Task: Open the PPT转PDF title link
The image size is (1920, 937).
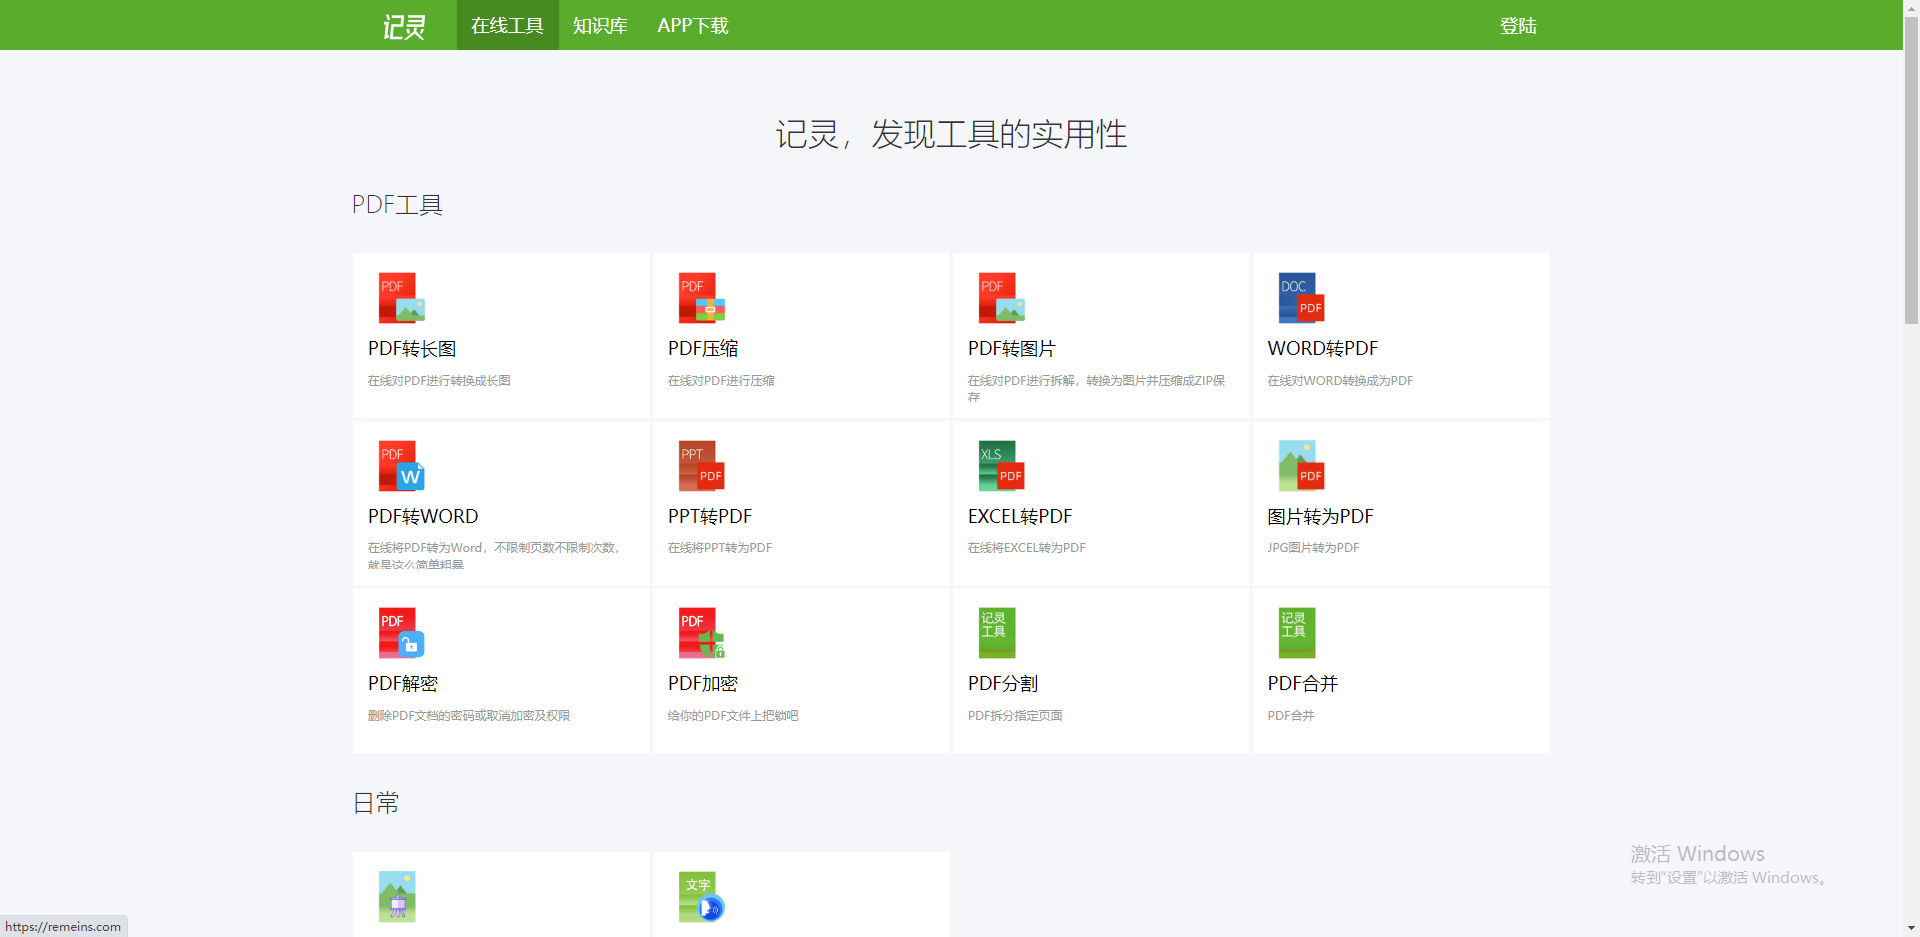Action: pyautogui.click(x=710, y=517)
